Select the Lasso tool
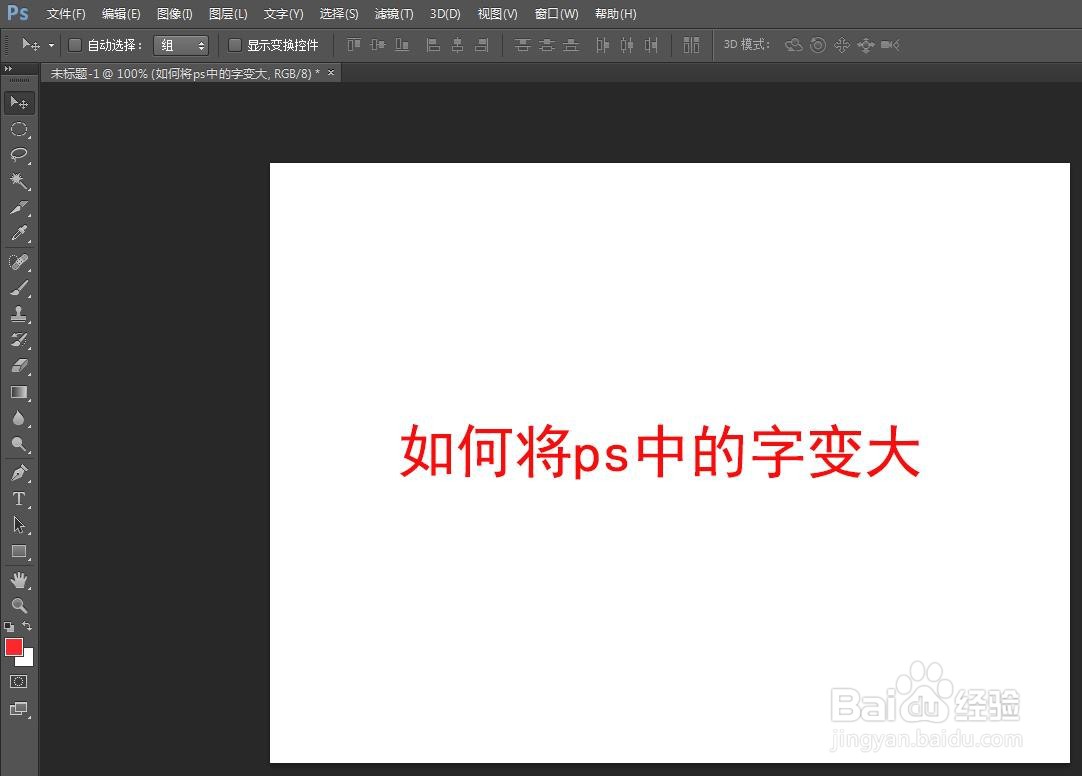1082x776 pixels. point(19,155)
